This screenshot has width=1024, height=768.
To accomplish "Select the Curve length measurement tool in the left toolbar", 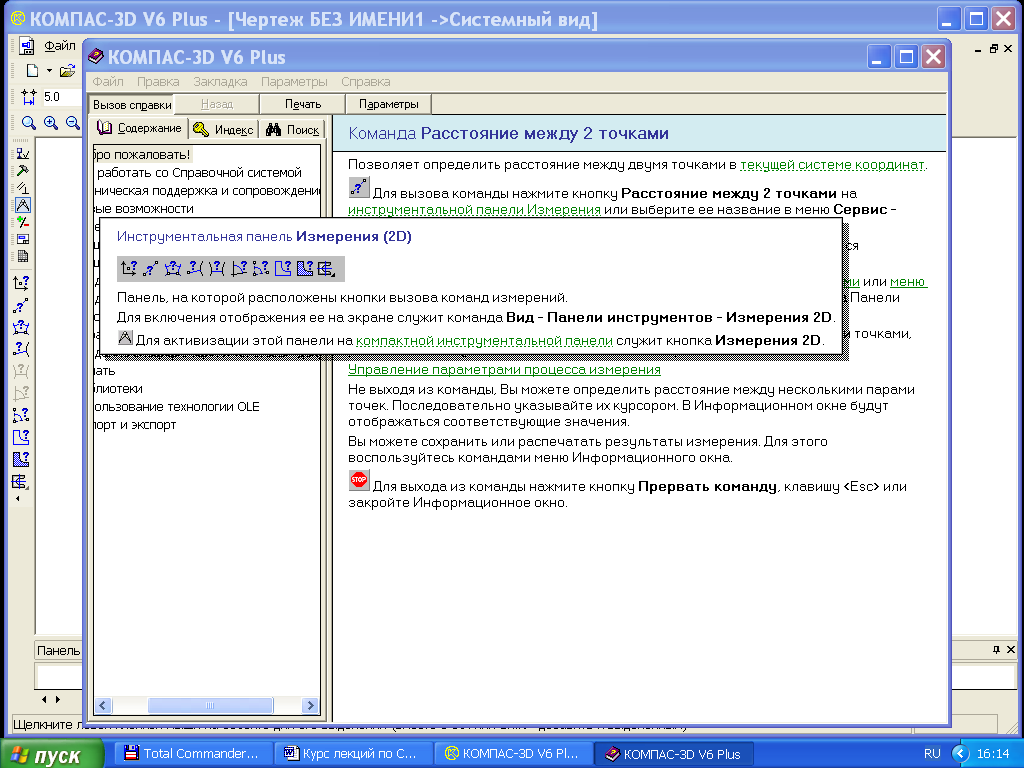I will point(21,437).
